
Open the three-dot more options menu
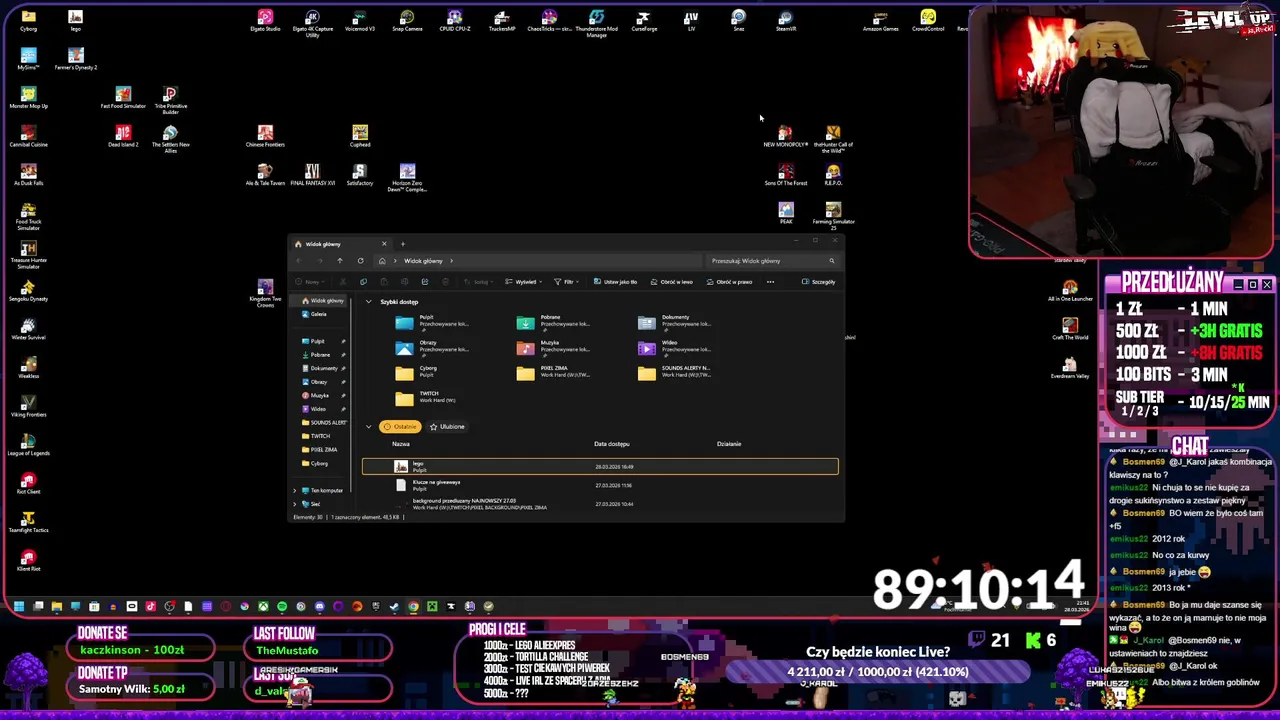point(770,282)
